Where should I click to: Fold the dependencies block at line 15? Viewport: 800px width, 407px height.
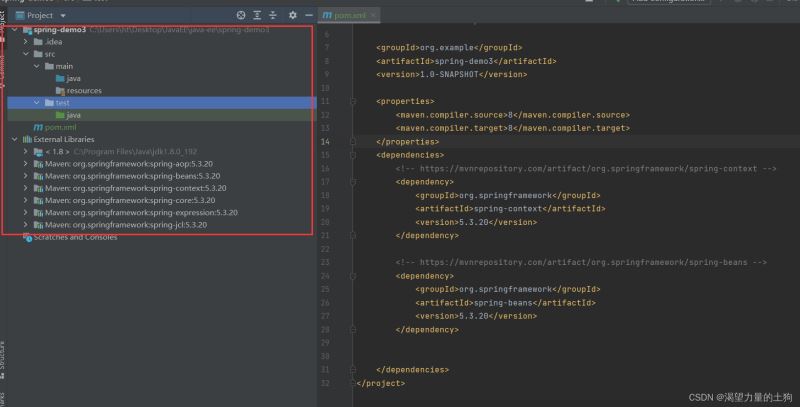(353, 155)
